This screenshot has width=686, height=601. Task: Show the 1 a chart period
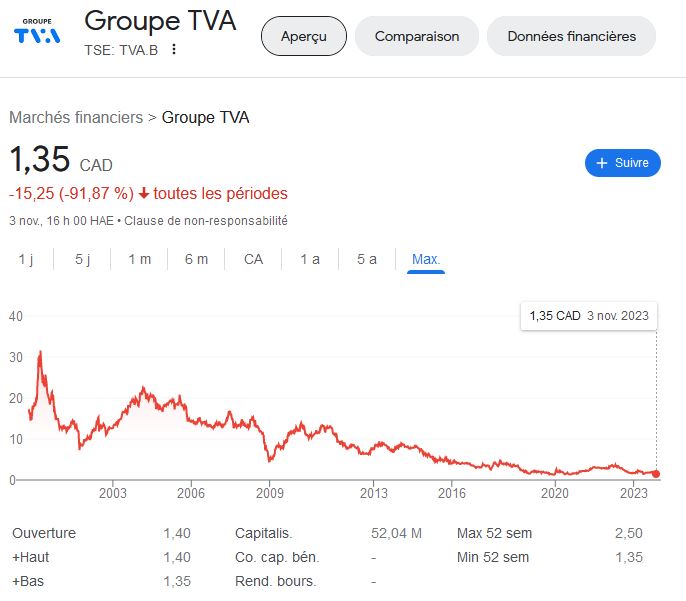coord(310,259)
